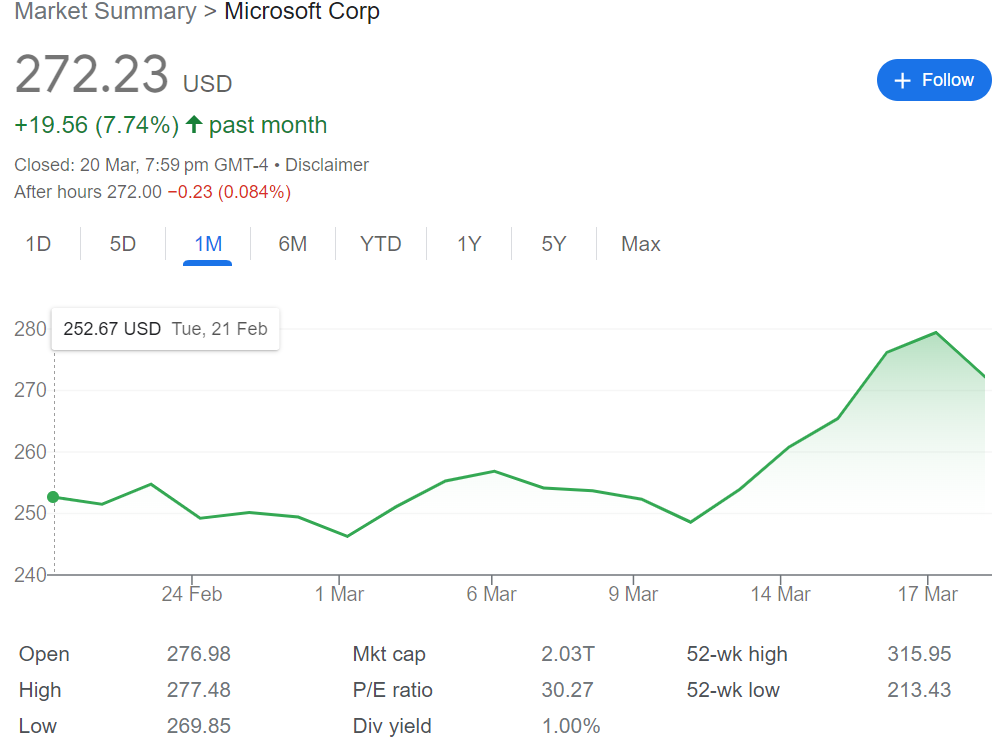Select the 1Y time range

pyautogui.click(x=469, y=244)
